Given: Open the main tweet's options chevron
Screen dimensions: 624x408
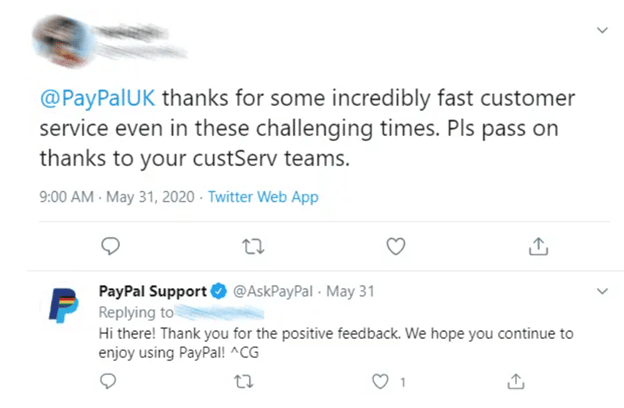Looking at the screenshot, I should pyautogui.click(x=601, y=31).
